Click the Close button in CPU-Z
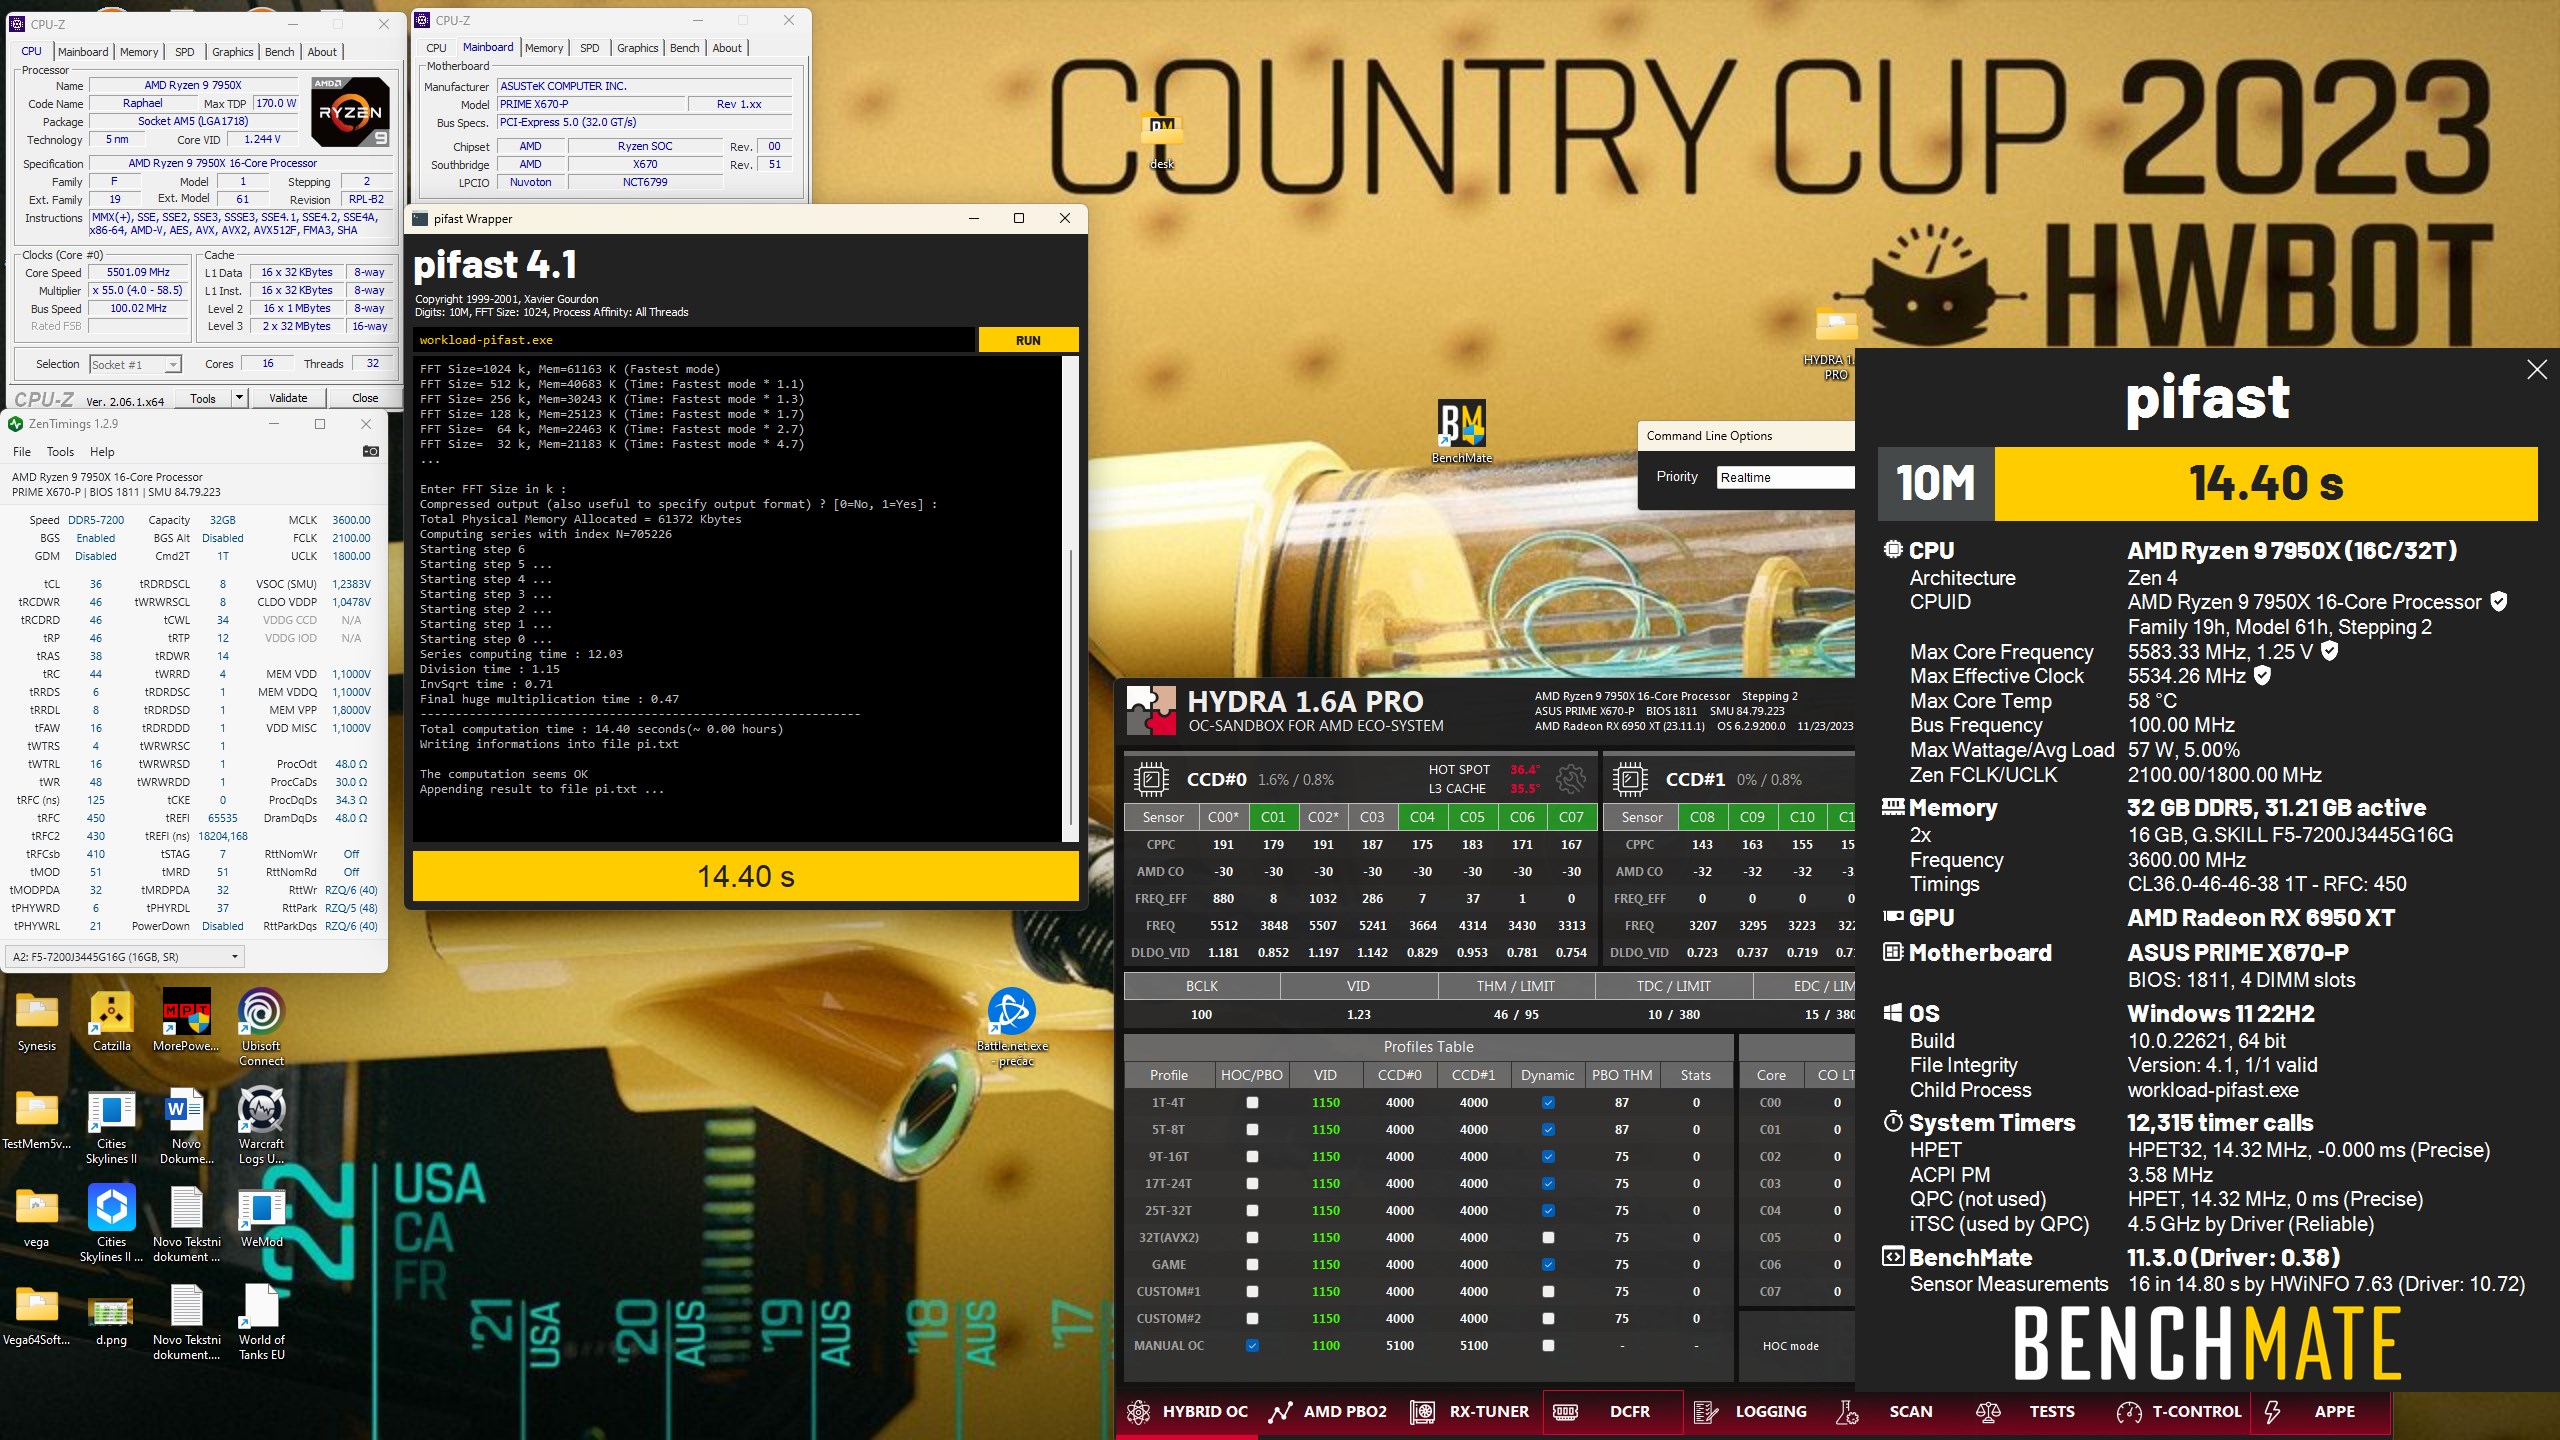 click(x=365, y=398)
